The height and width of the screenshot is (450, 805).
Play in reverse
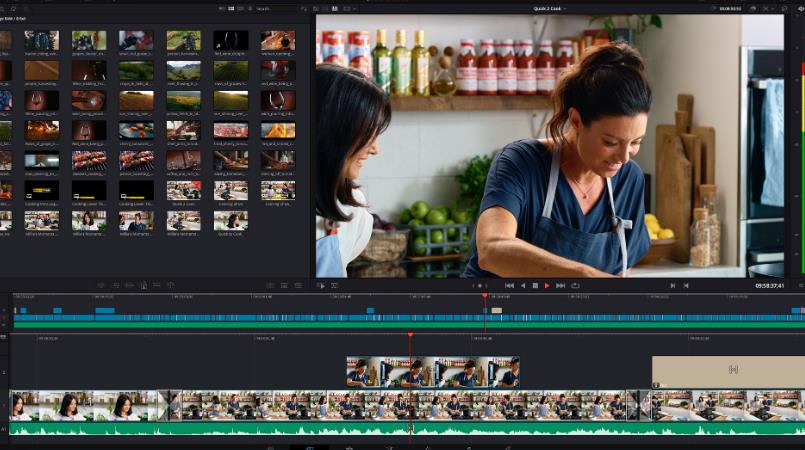(x=523, y=285)
